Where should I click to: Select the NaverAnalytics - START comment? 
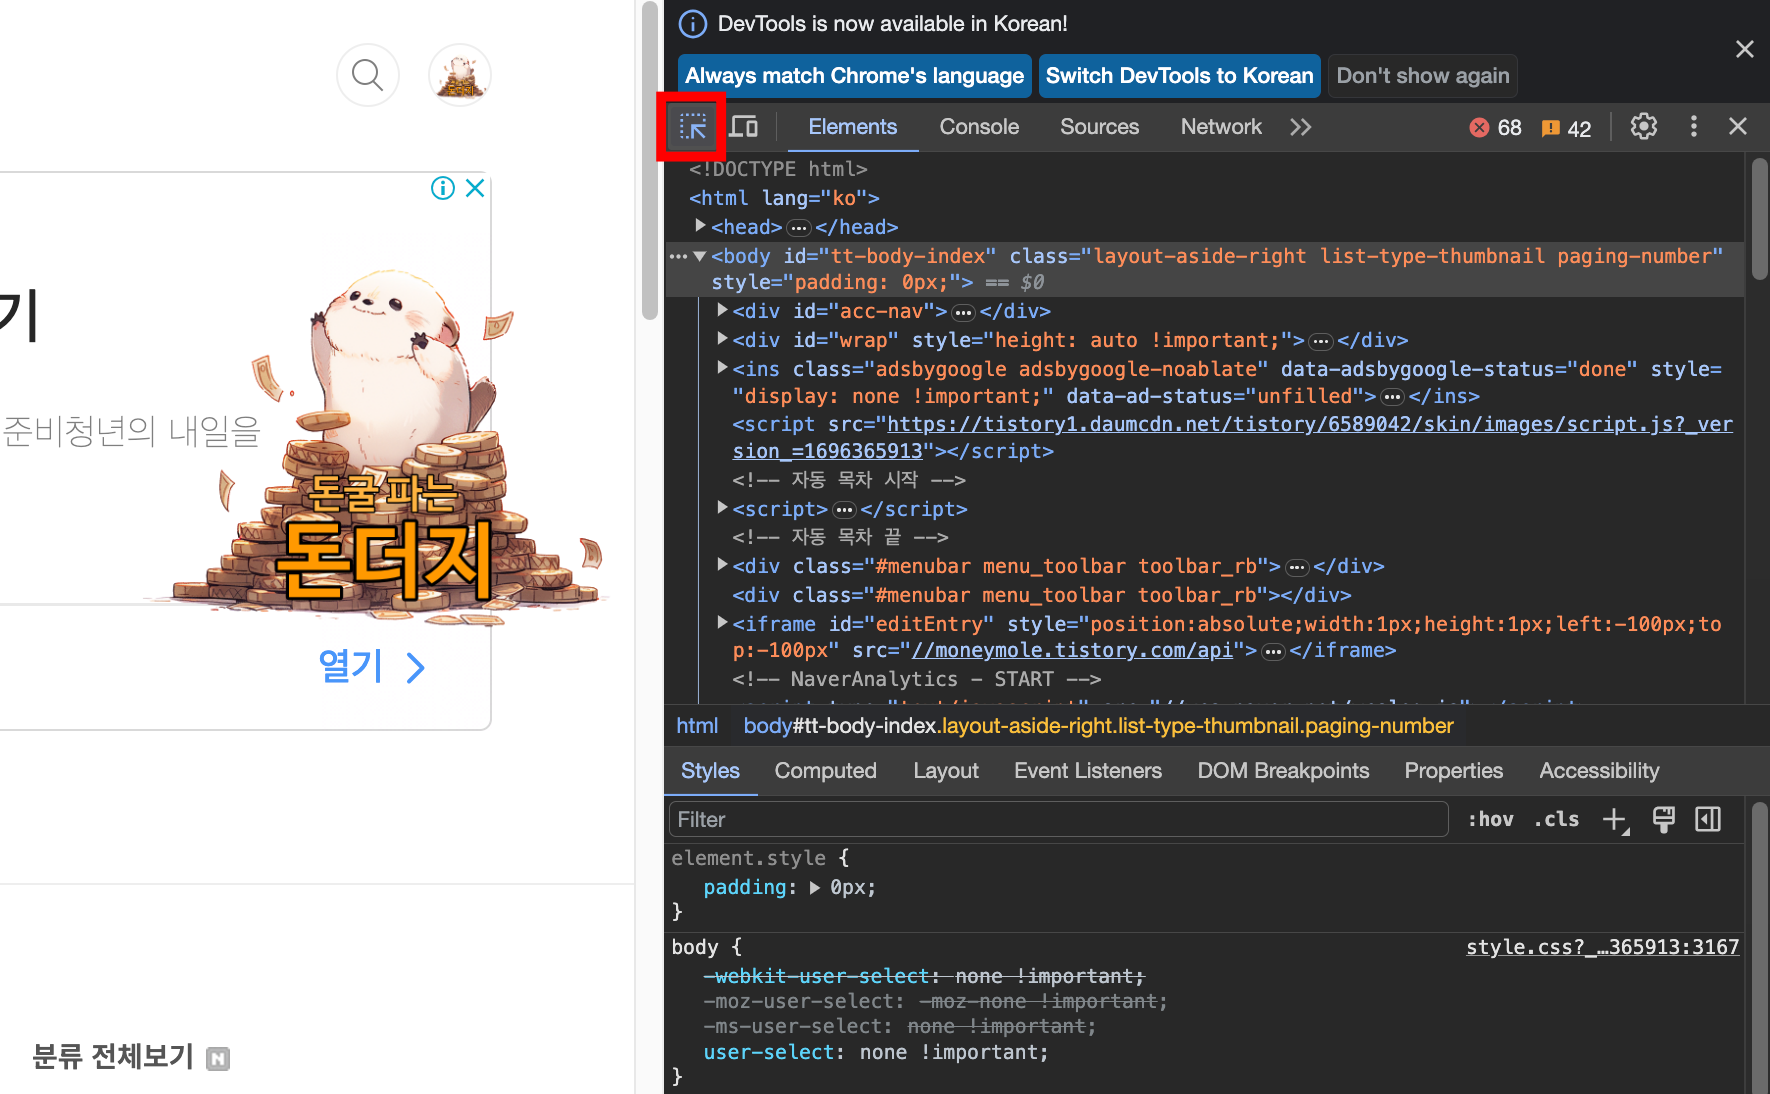[916, 680]
